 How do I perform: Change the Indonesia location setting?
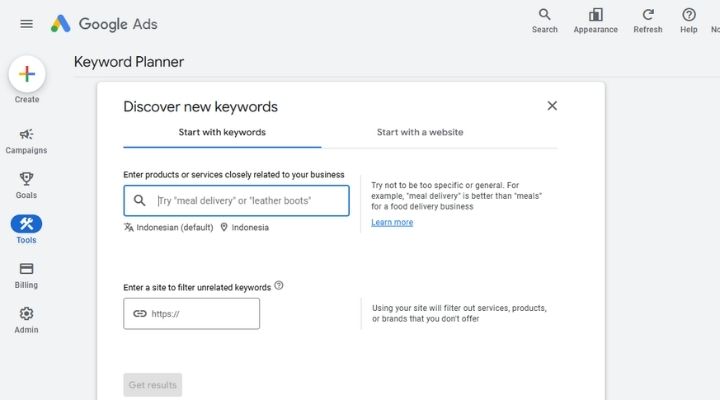tap(244, 227)
